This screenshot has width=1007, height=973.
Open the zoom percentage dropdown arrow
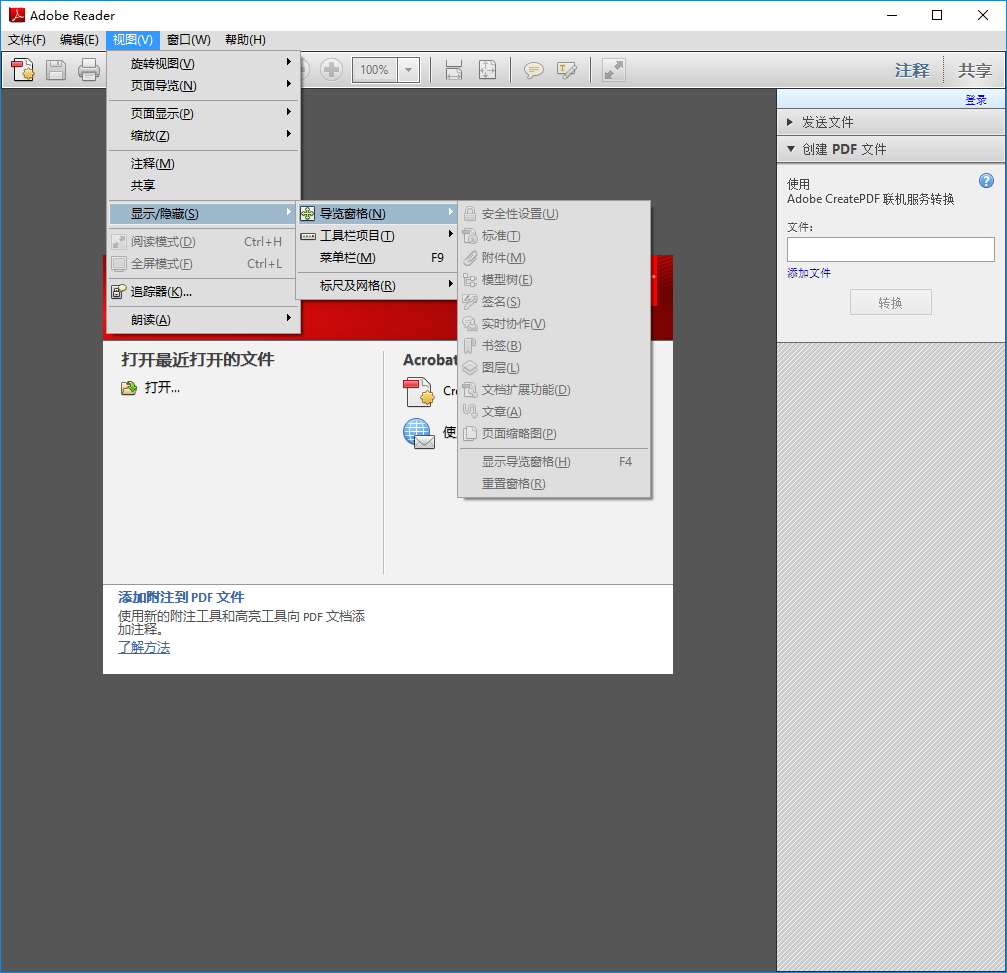point(408,69)
